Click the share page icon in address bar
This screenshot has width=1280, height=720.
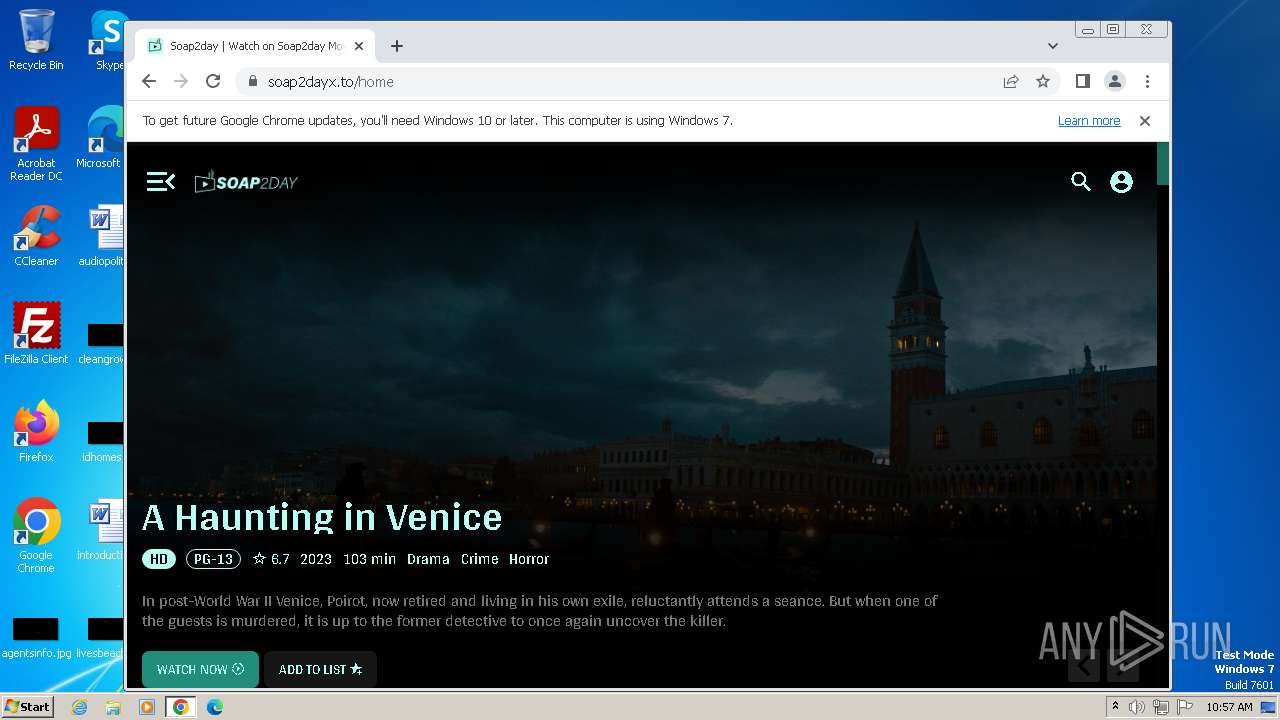point(1011,82)
